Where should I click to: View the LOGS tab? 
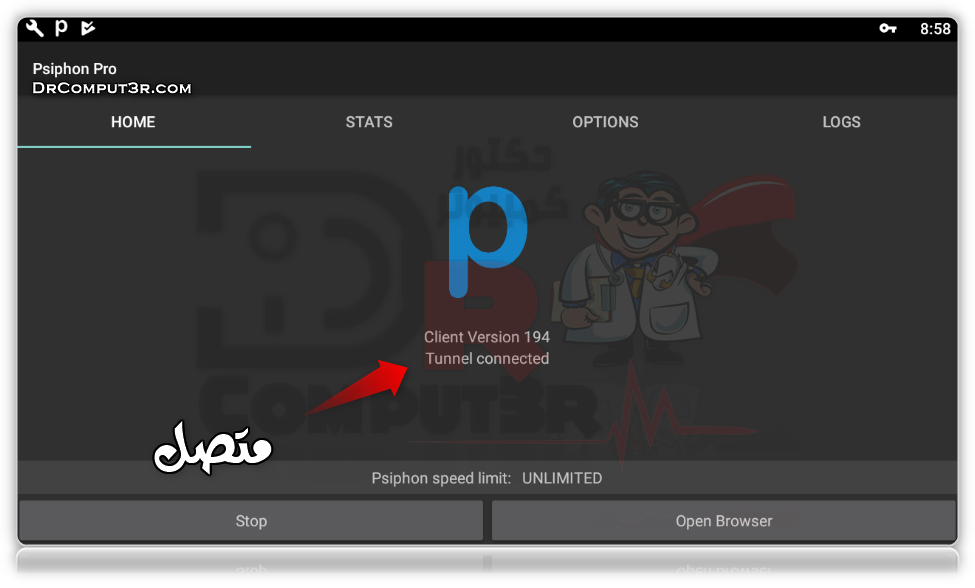(841, 122)
